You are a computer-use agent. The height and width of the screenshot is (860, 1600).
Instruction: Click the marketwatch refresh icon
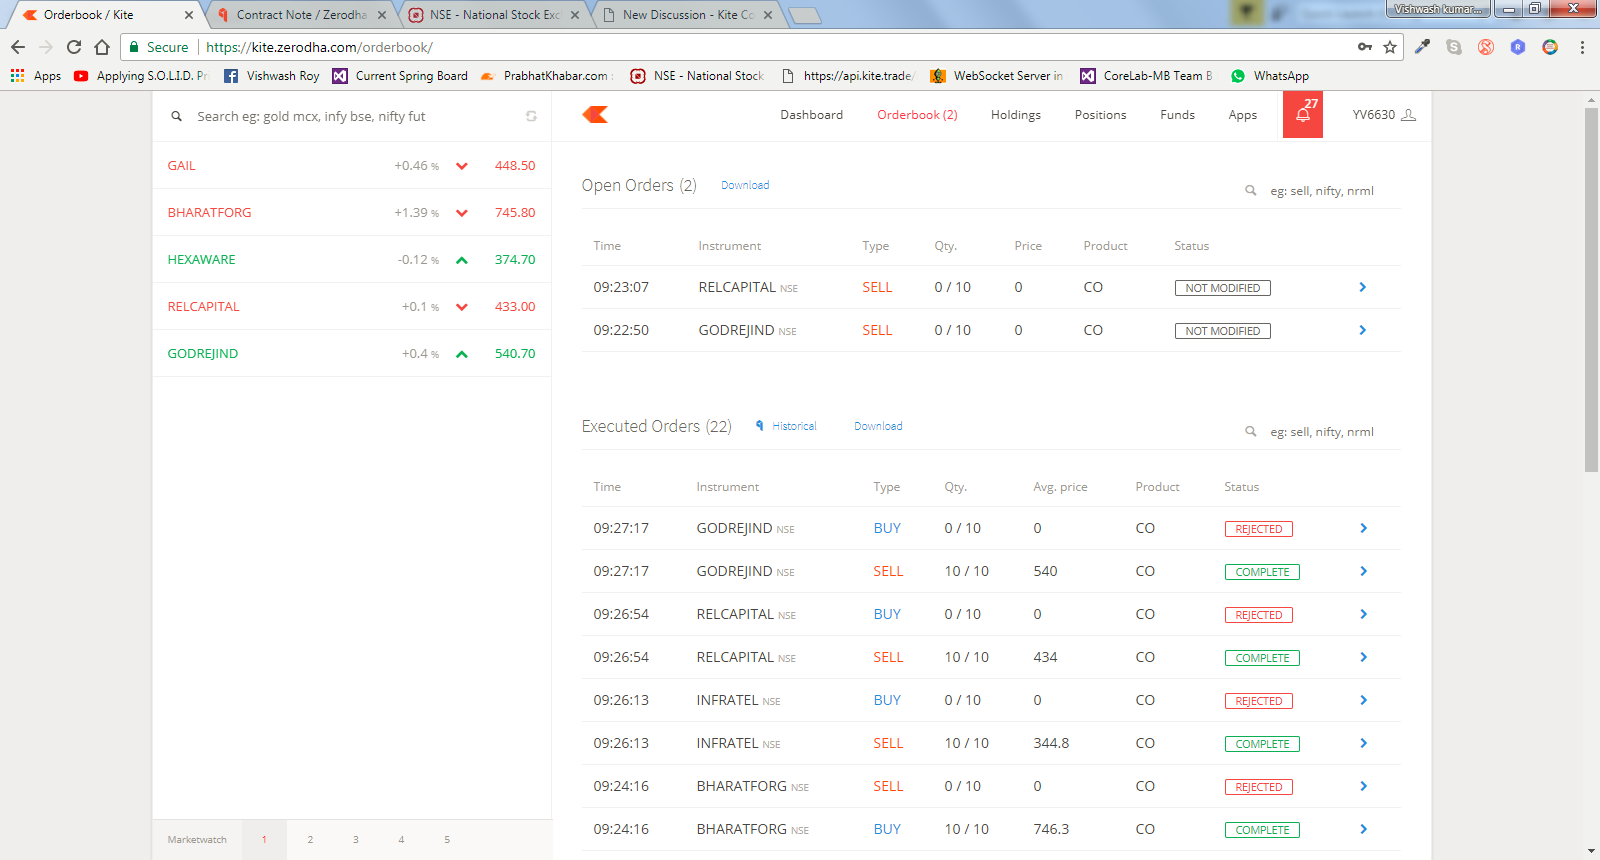tap(531, 117)
